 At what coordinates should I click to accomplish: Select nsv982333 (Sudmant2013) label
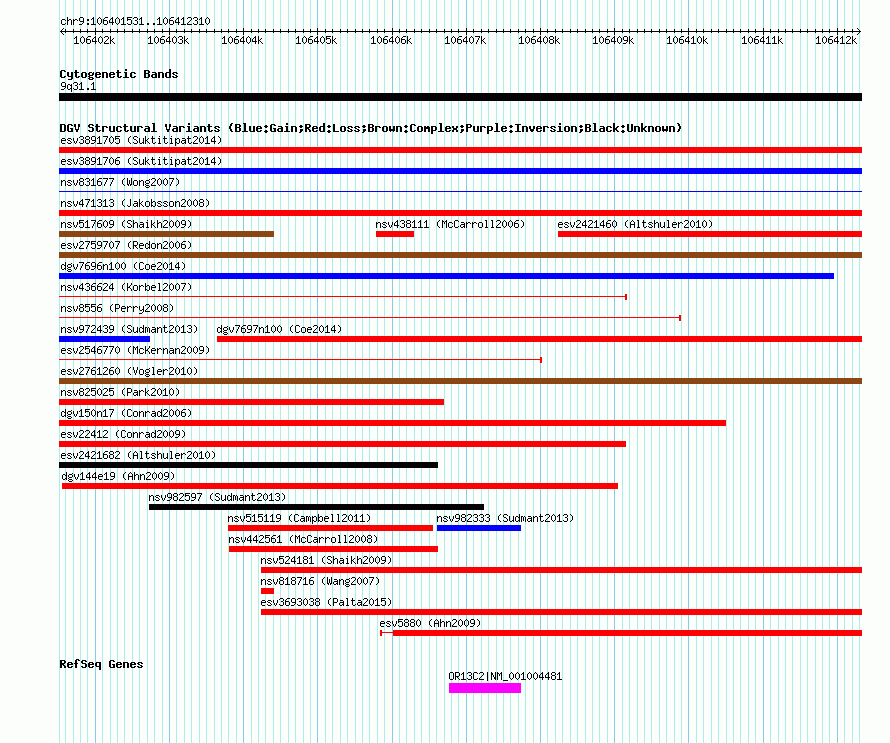click(505, 518)
